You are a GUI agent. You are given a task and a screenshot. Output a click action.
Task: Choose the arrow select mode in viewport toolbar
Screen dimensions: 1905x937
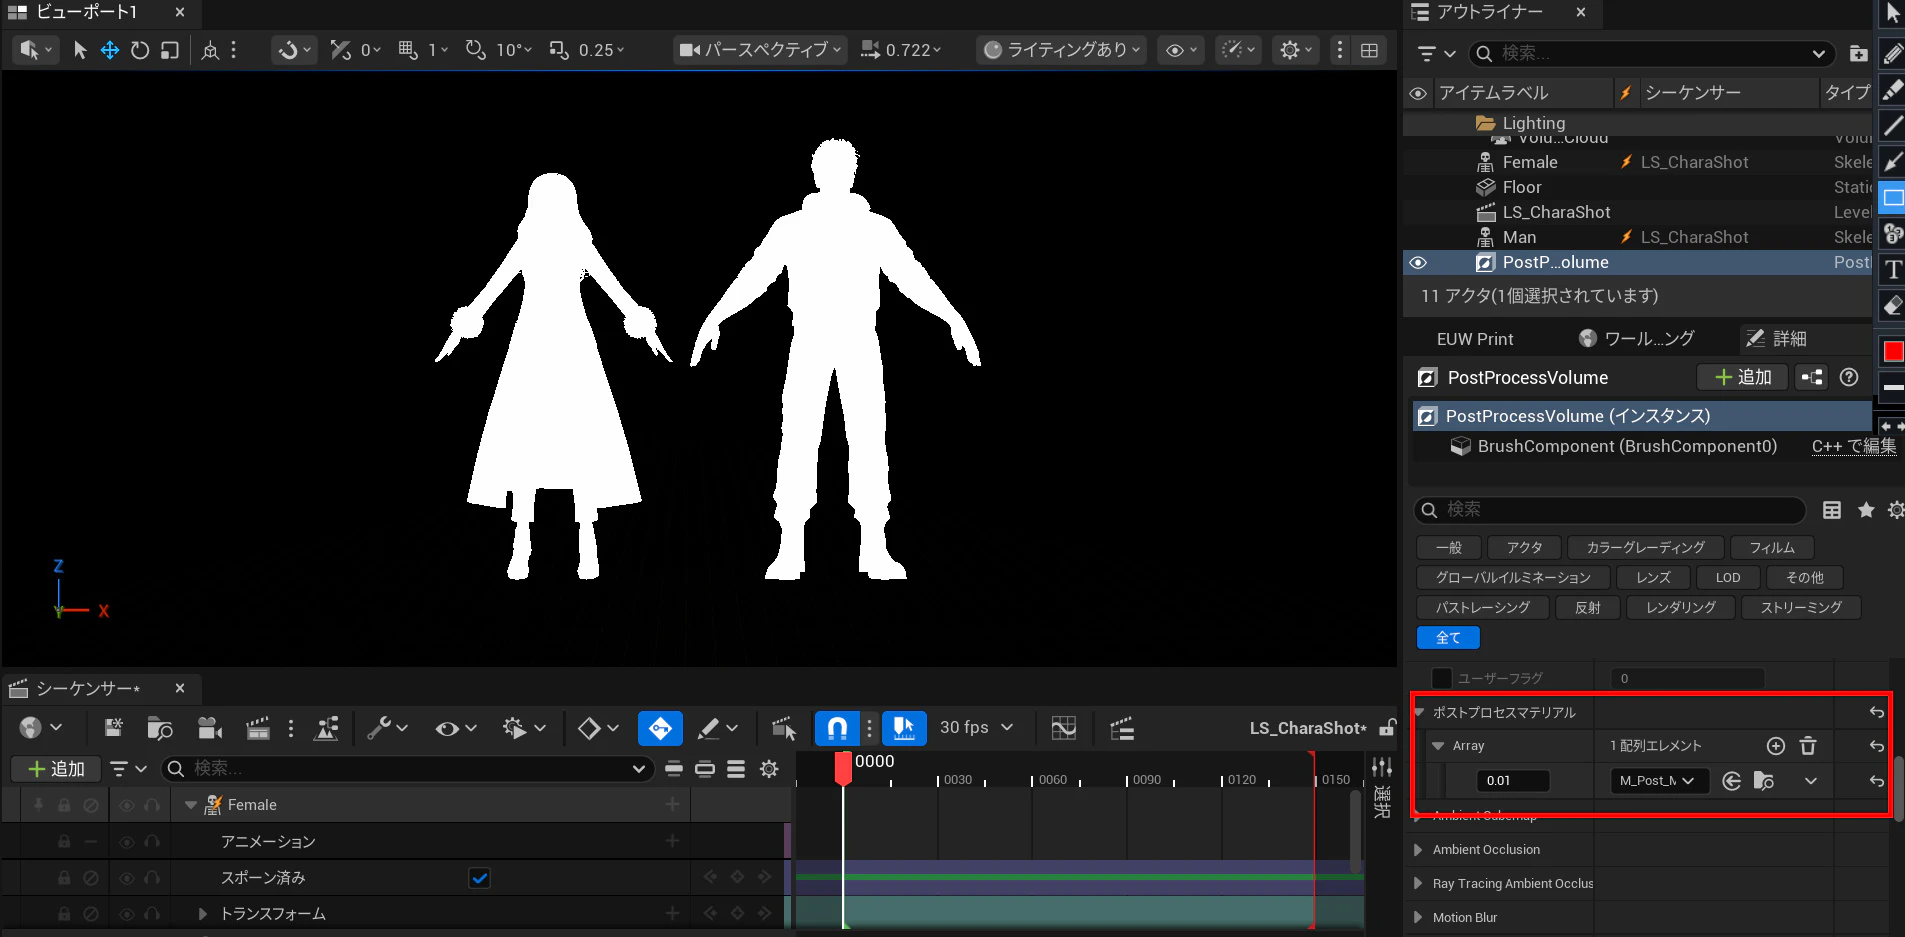coord(80,50)
